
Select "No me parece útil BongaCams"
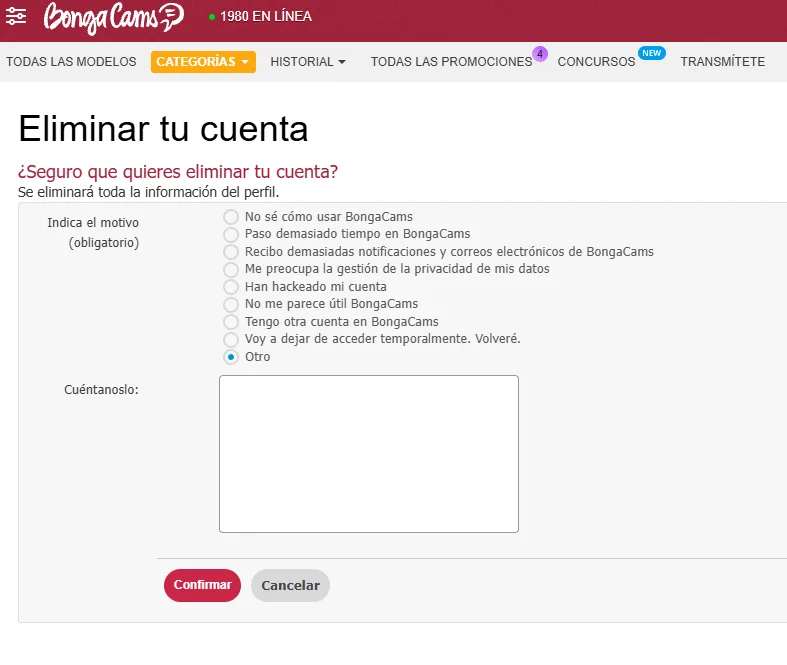click(231, 305)
